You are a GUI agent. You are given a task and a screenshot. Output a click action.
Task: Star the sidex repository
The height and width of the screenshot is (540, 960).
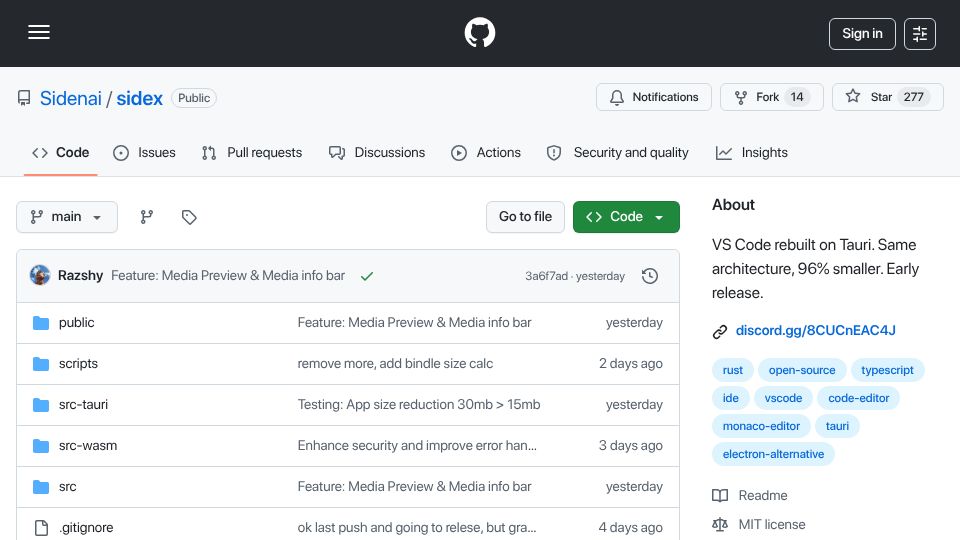click(x=887, y=97)
